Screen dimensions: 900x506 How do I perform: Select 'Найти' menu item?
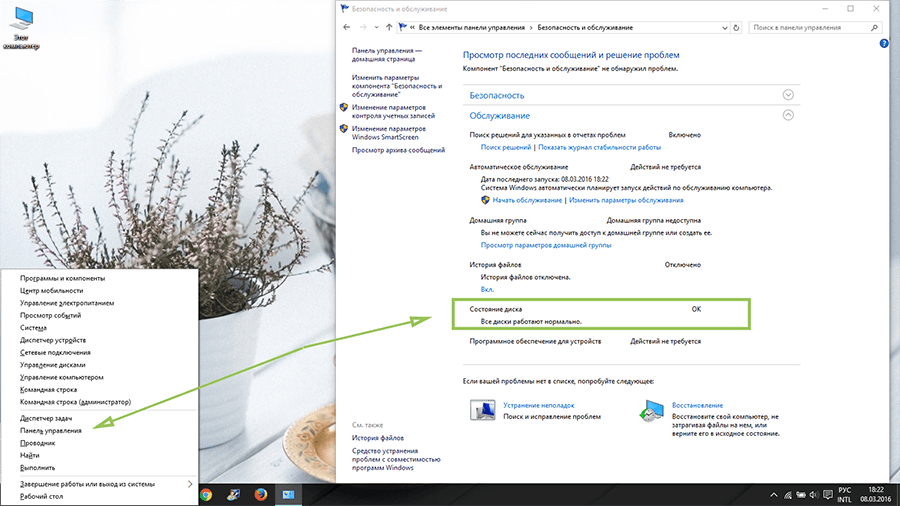pos(100,456)
